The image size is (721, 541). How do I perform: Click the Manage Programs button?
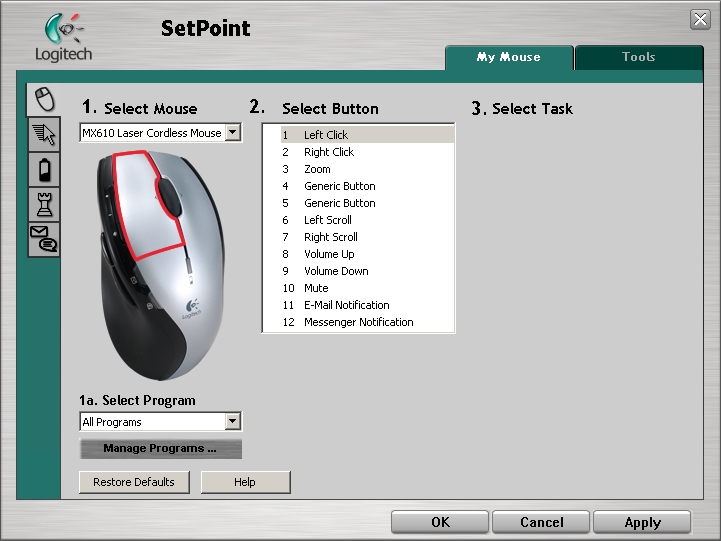(160, 449)
